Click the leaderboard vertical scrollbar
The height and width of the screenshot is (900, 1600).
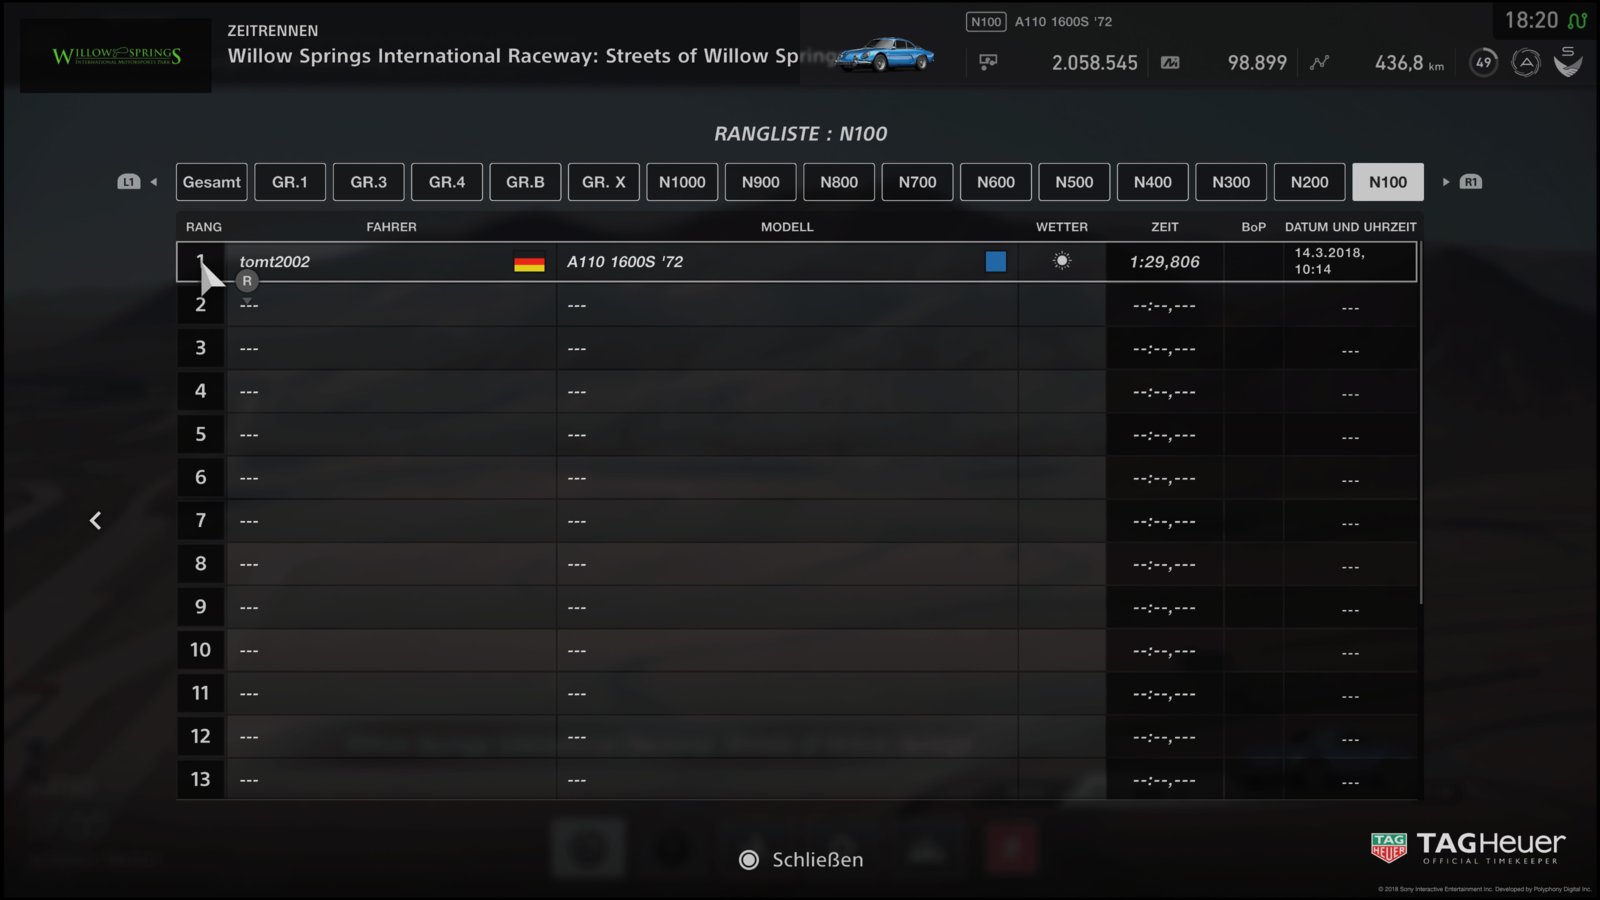1420,422
